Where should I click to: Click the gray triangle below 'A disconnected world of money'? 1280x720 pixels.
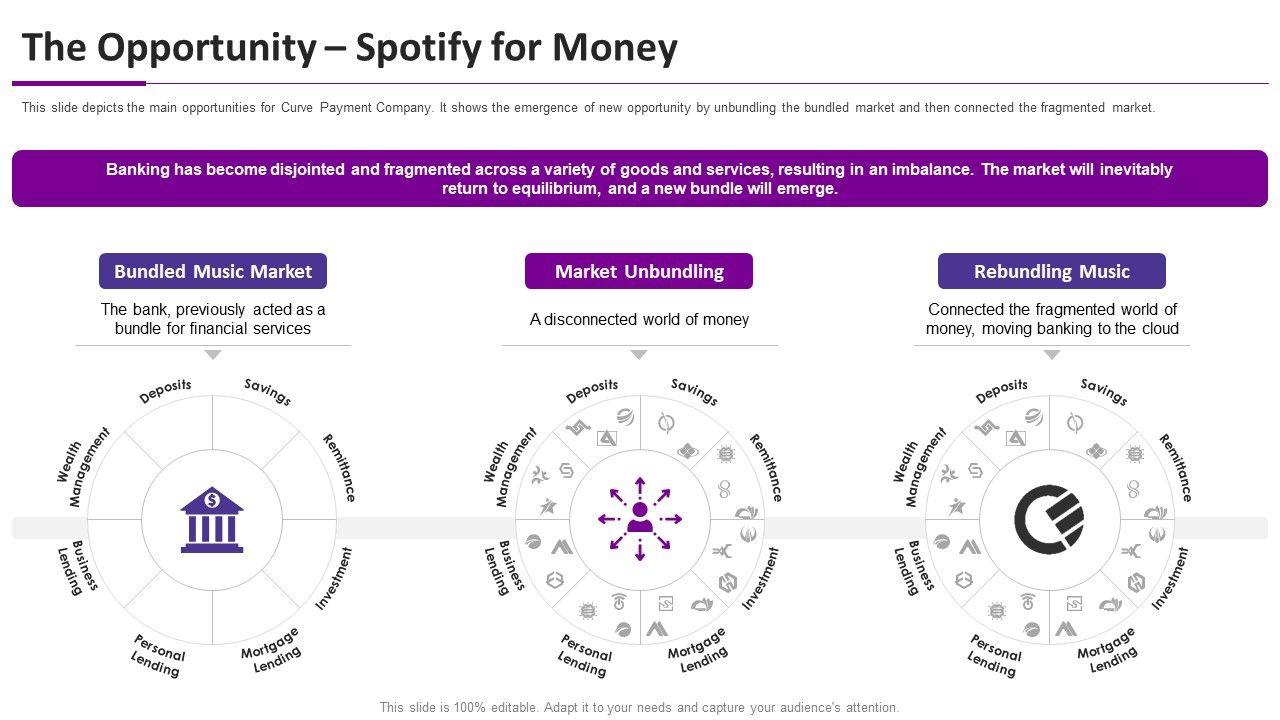(639, 355)
